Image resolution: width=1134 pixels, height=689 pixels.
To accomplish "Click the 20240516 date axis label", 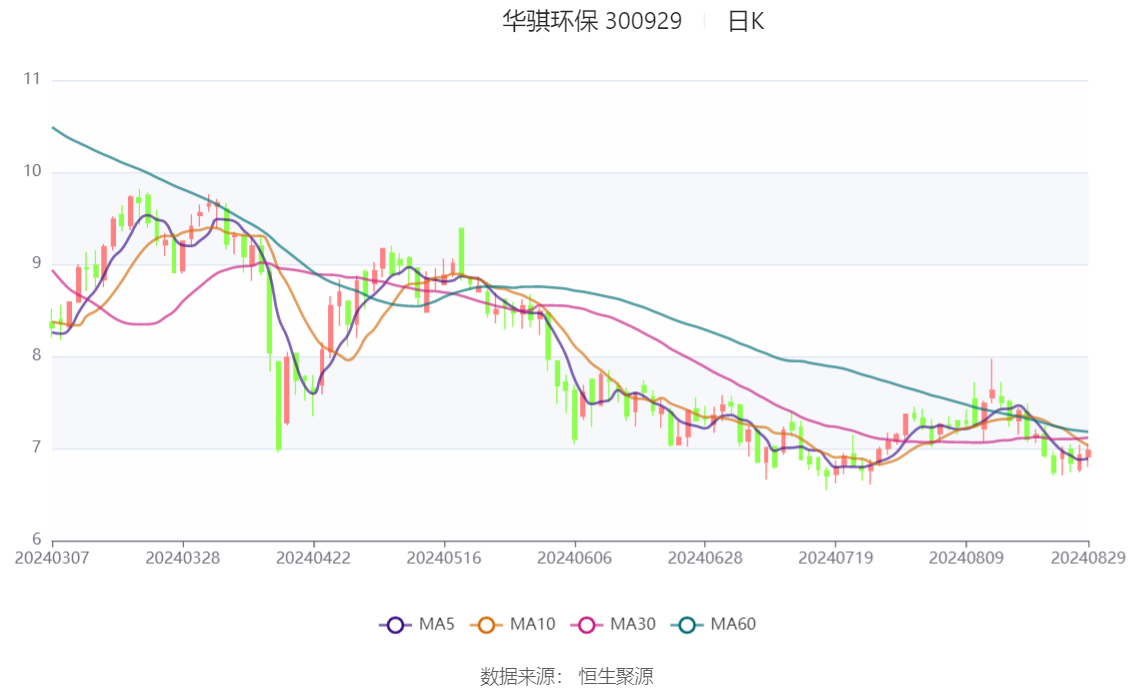I will [x=444, y=558].
